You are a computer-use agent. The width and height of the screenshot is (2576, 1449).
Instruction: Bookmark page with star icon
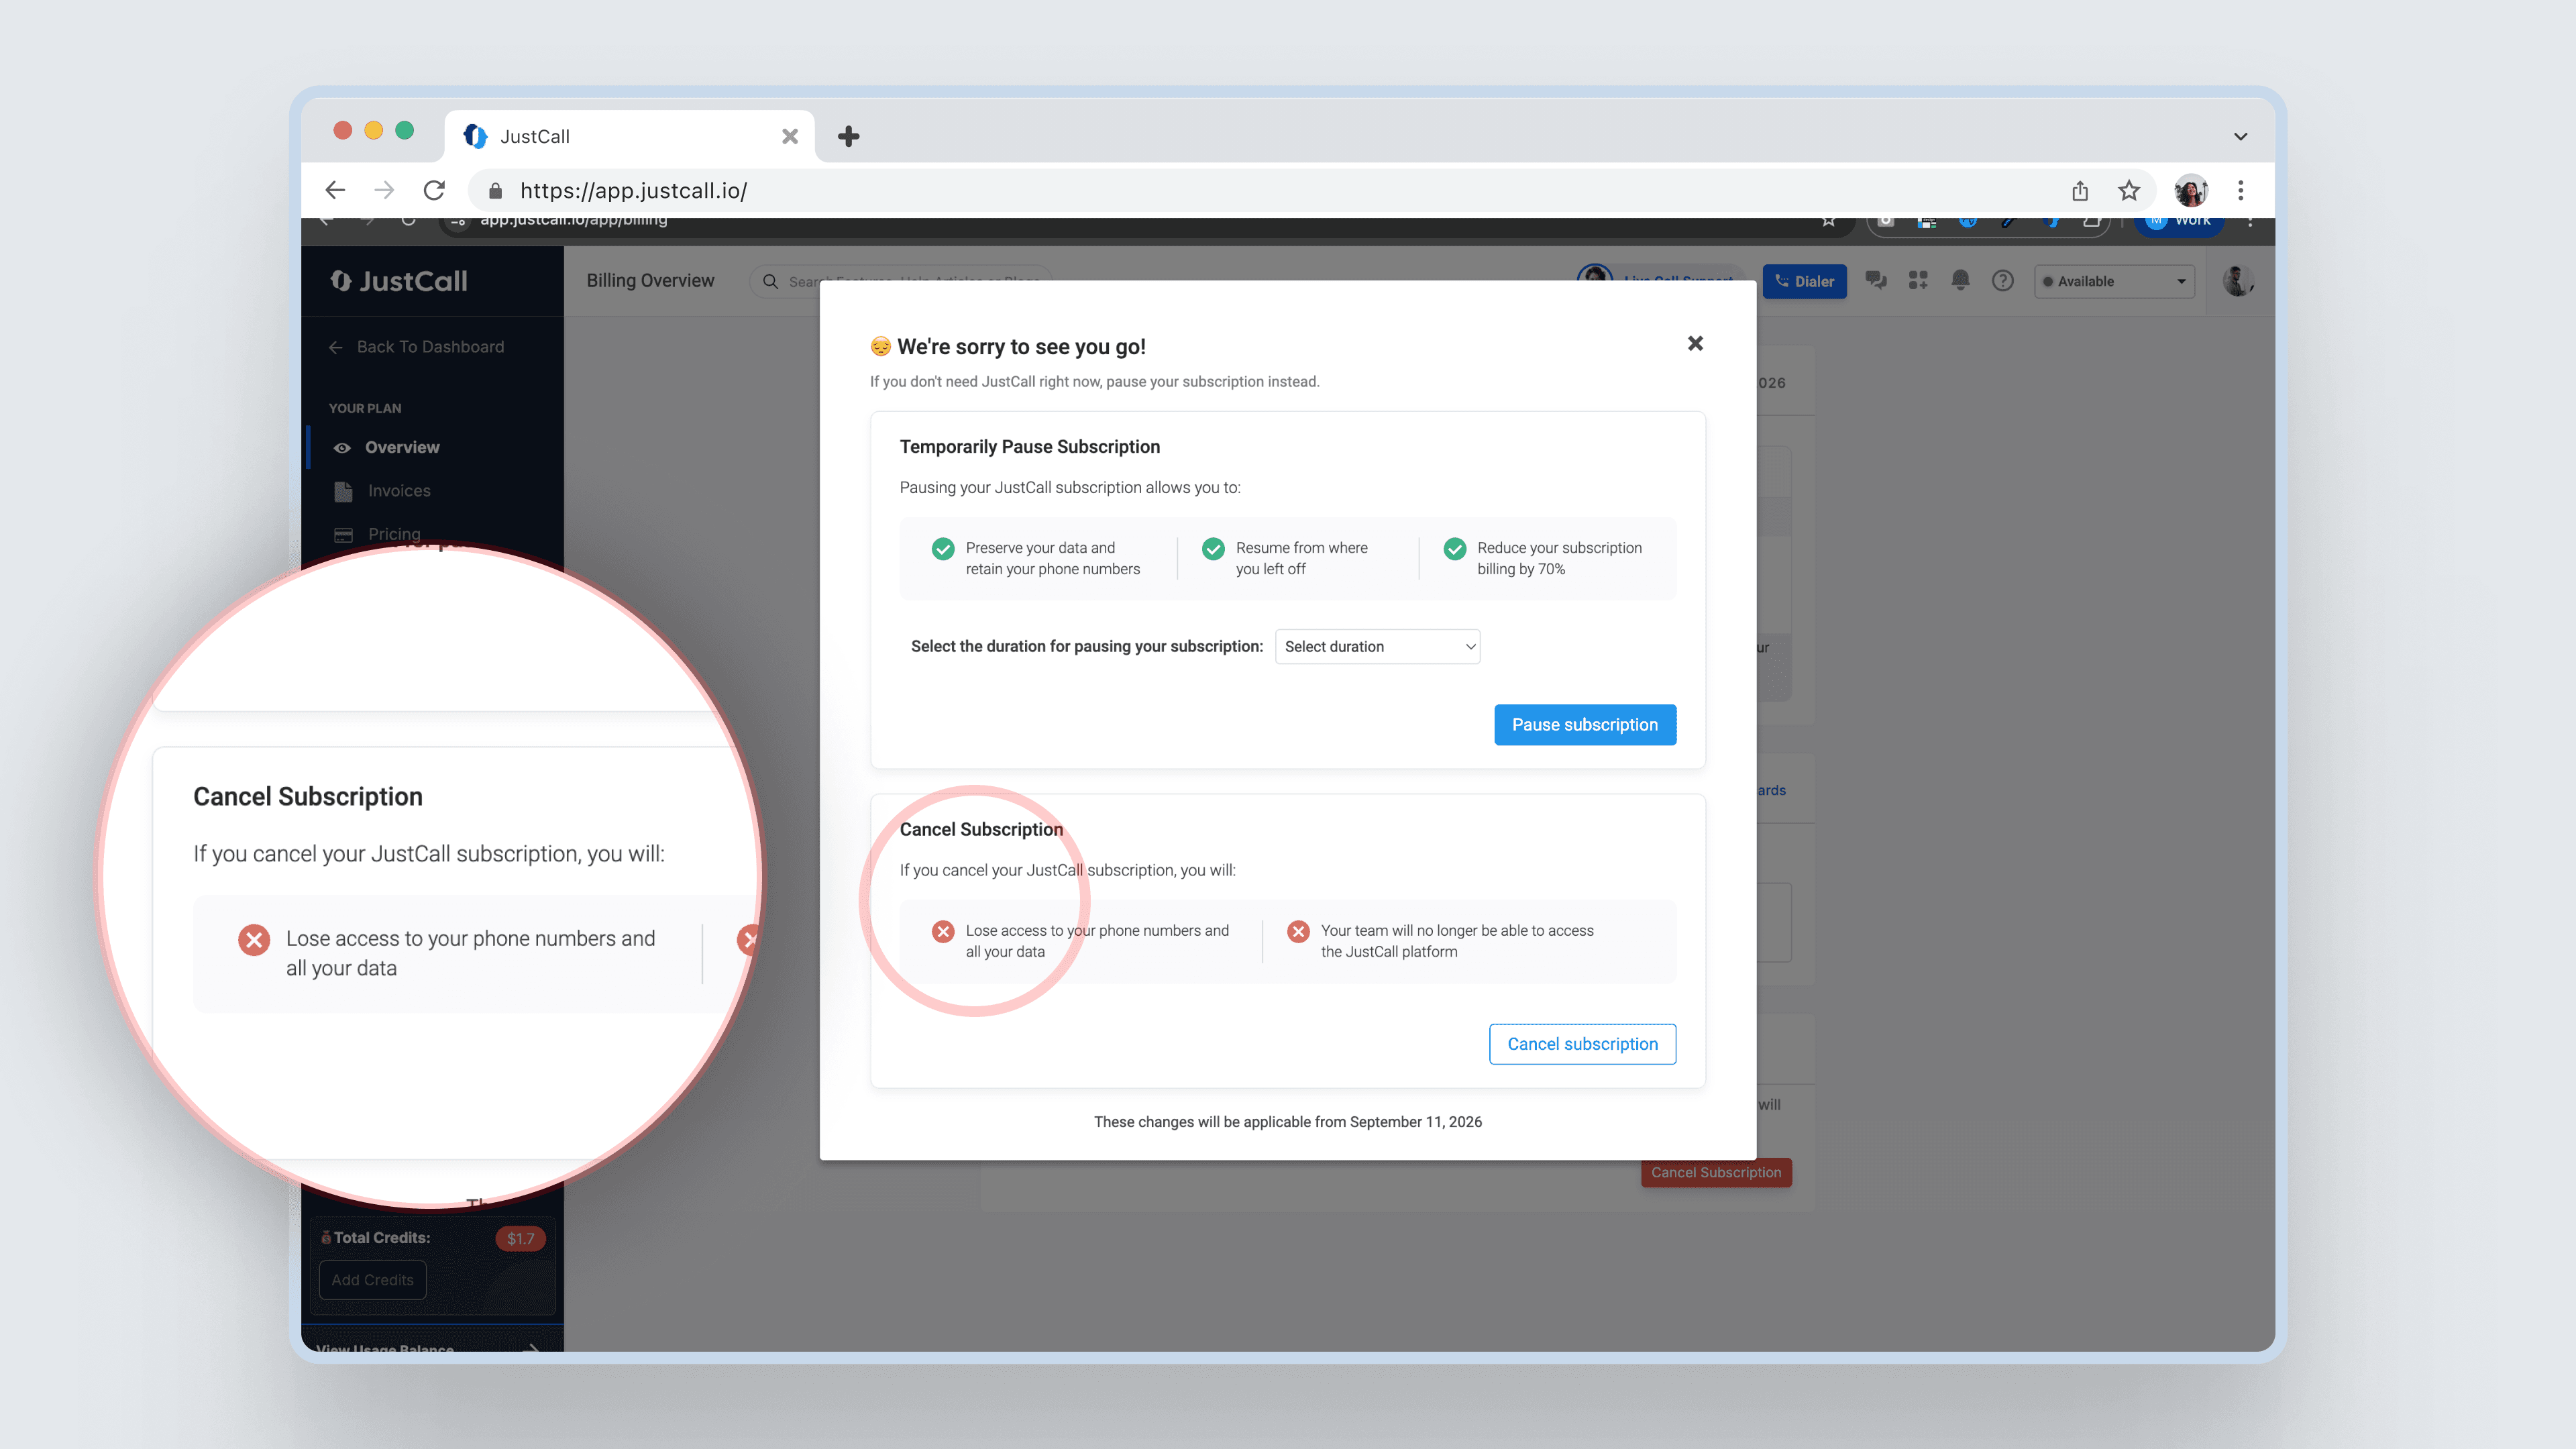[2129, 190]
